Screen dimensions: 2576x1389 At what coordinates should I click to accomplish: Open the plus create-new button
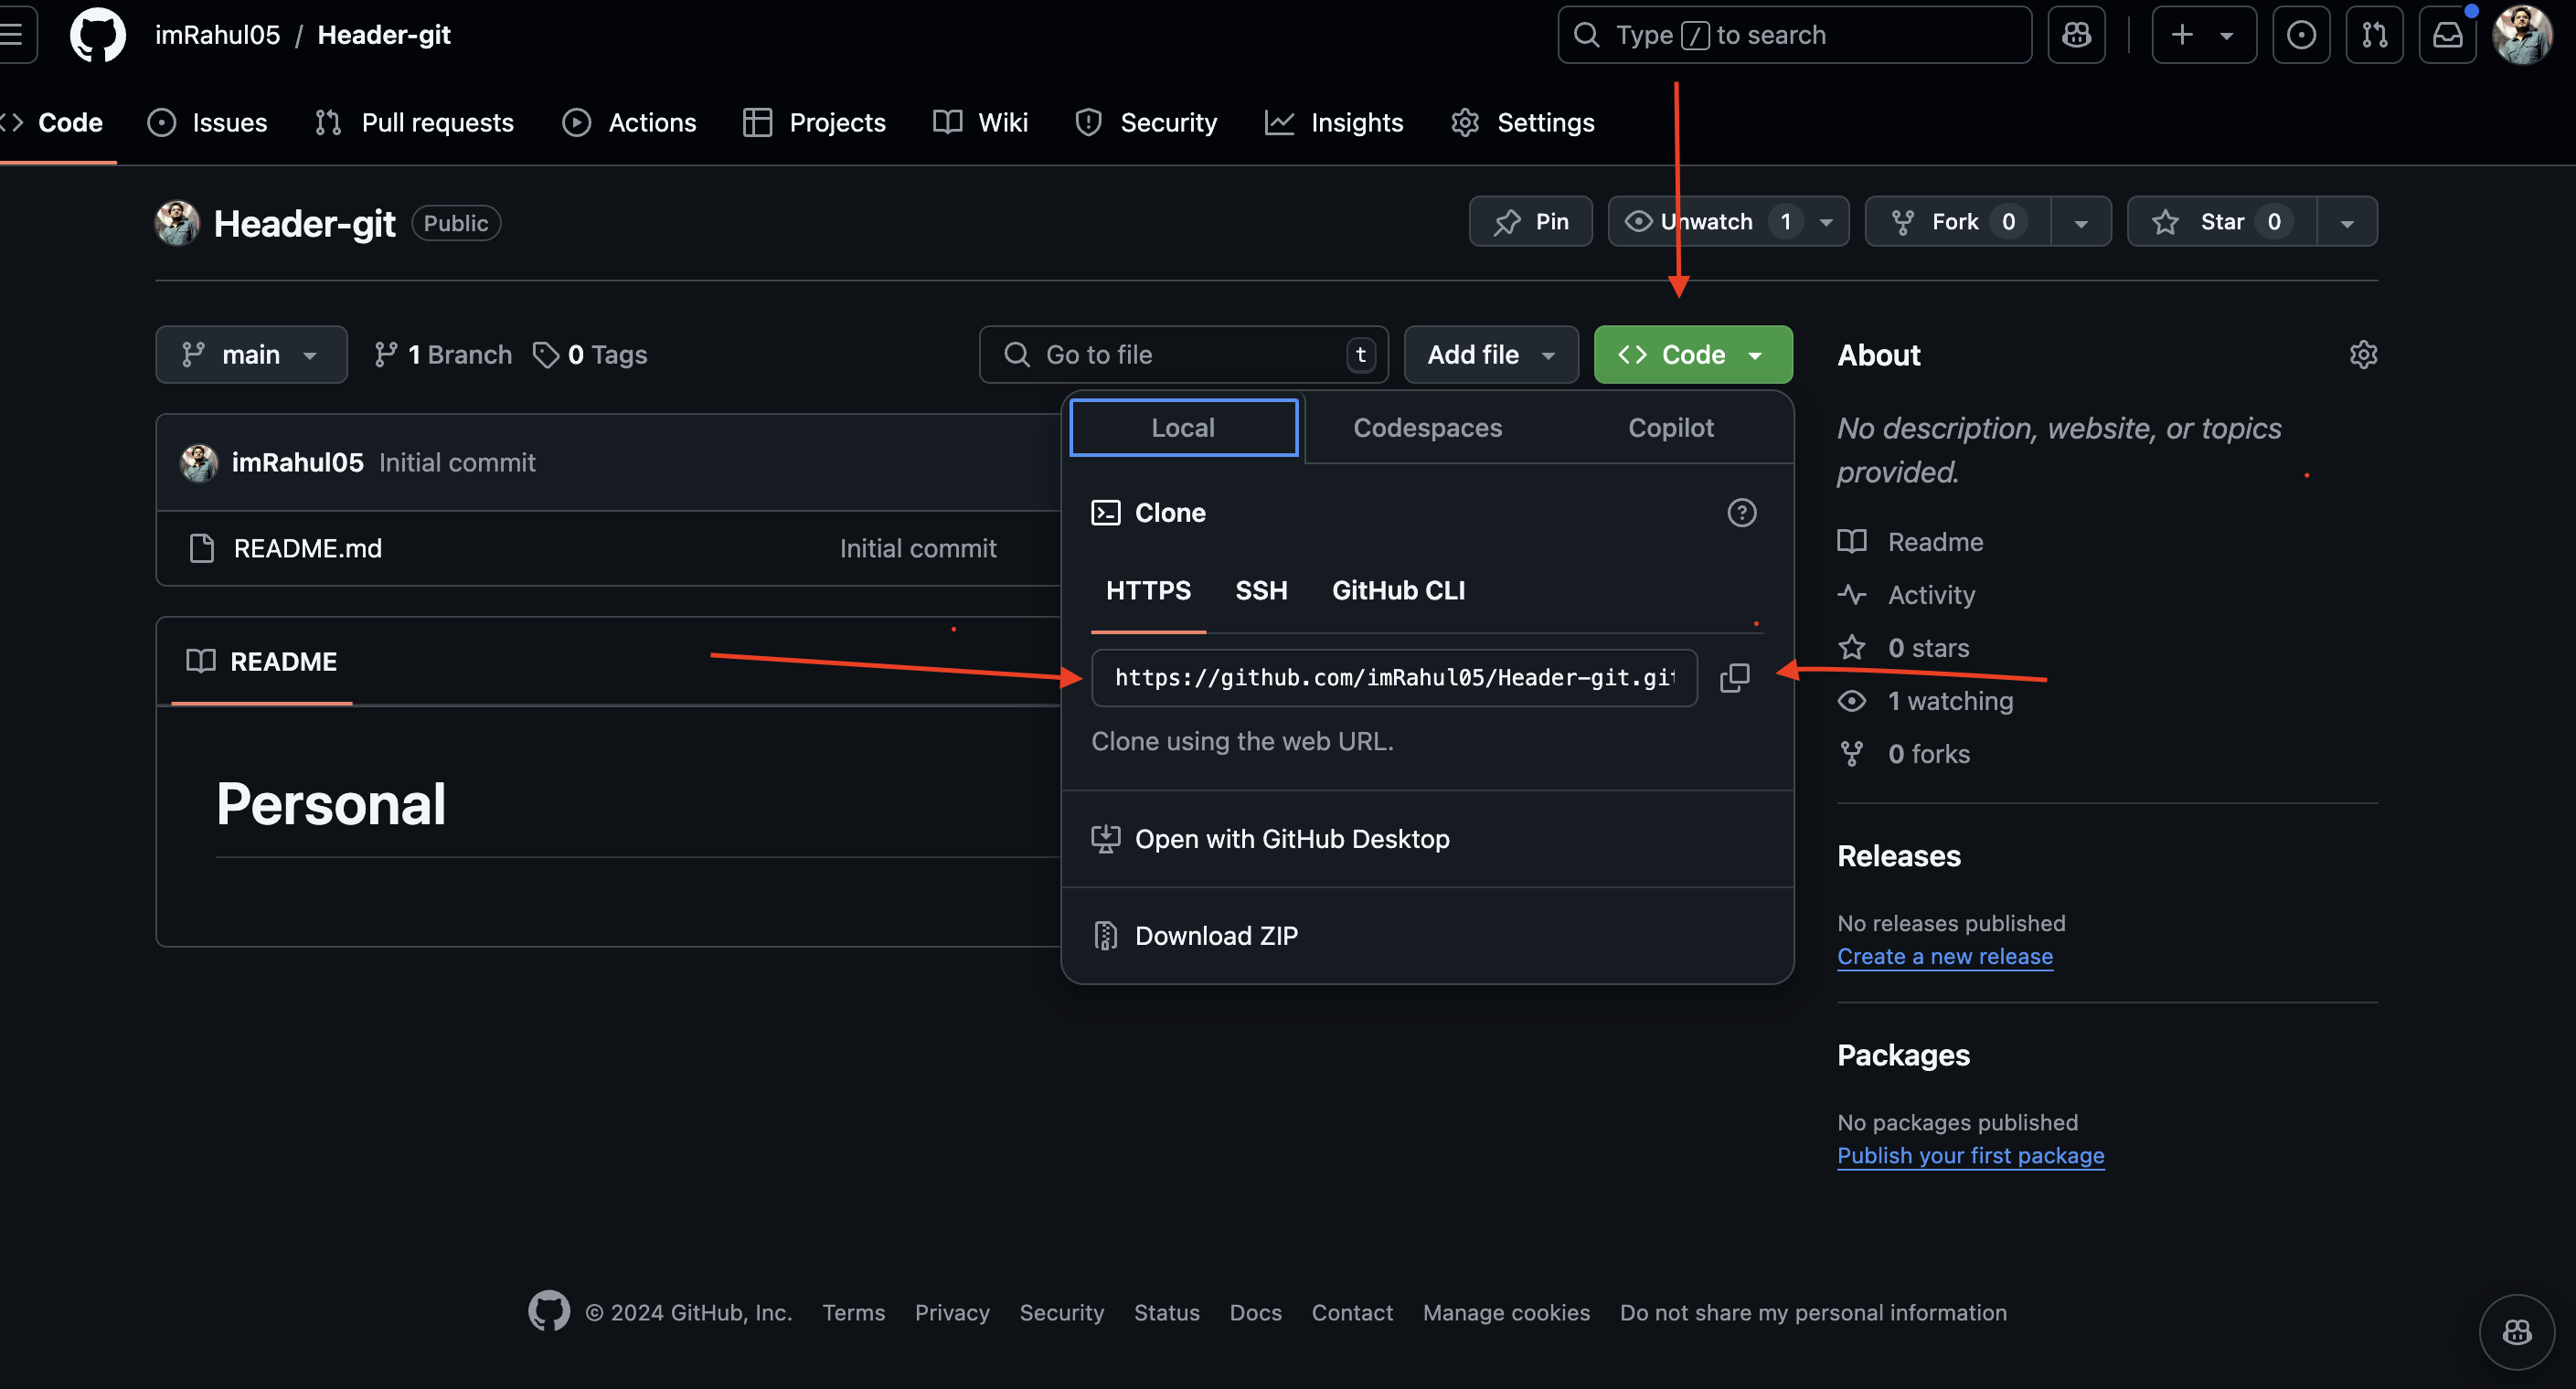[2182, 35]
